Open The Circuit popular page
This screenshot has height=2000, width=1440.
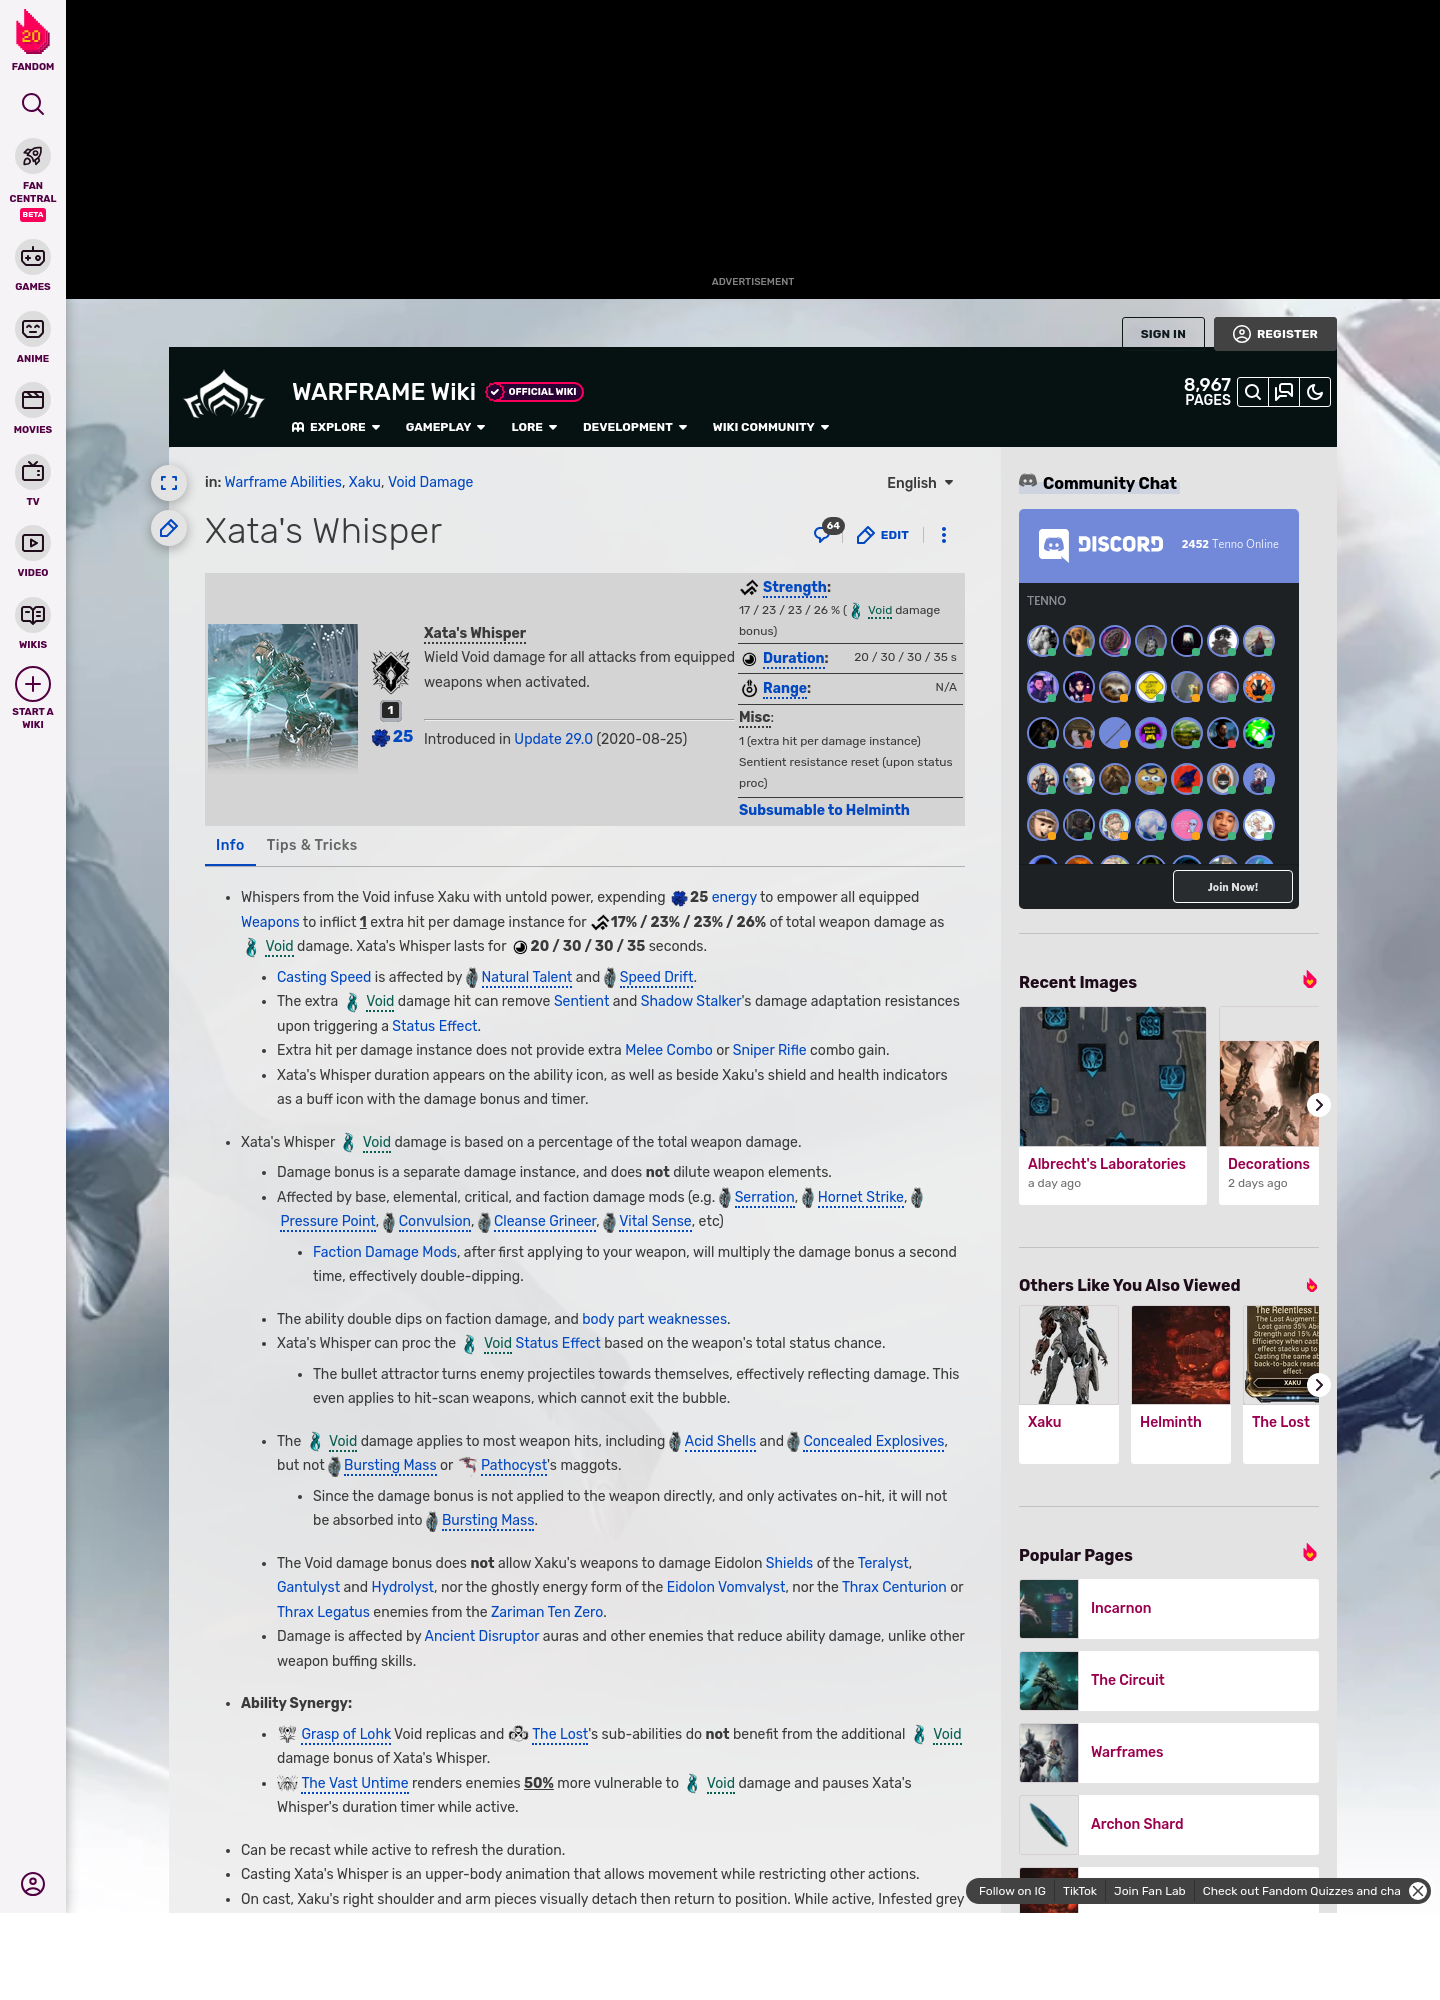coord(1169,1680)
